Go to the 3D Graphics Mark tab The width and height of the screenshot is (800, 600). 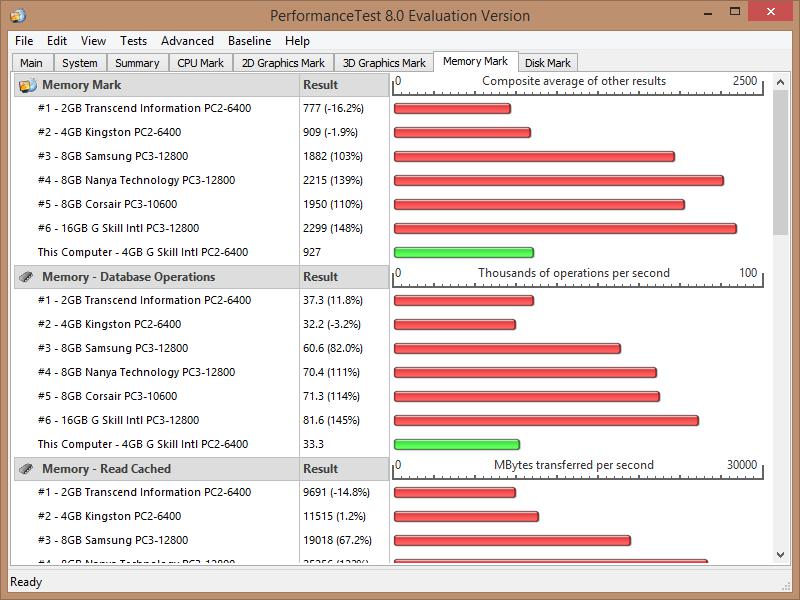[x=384, y=63]
